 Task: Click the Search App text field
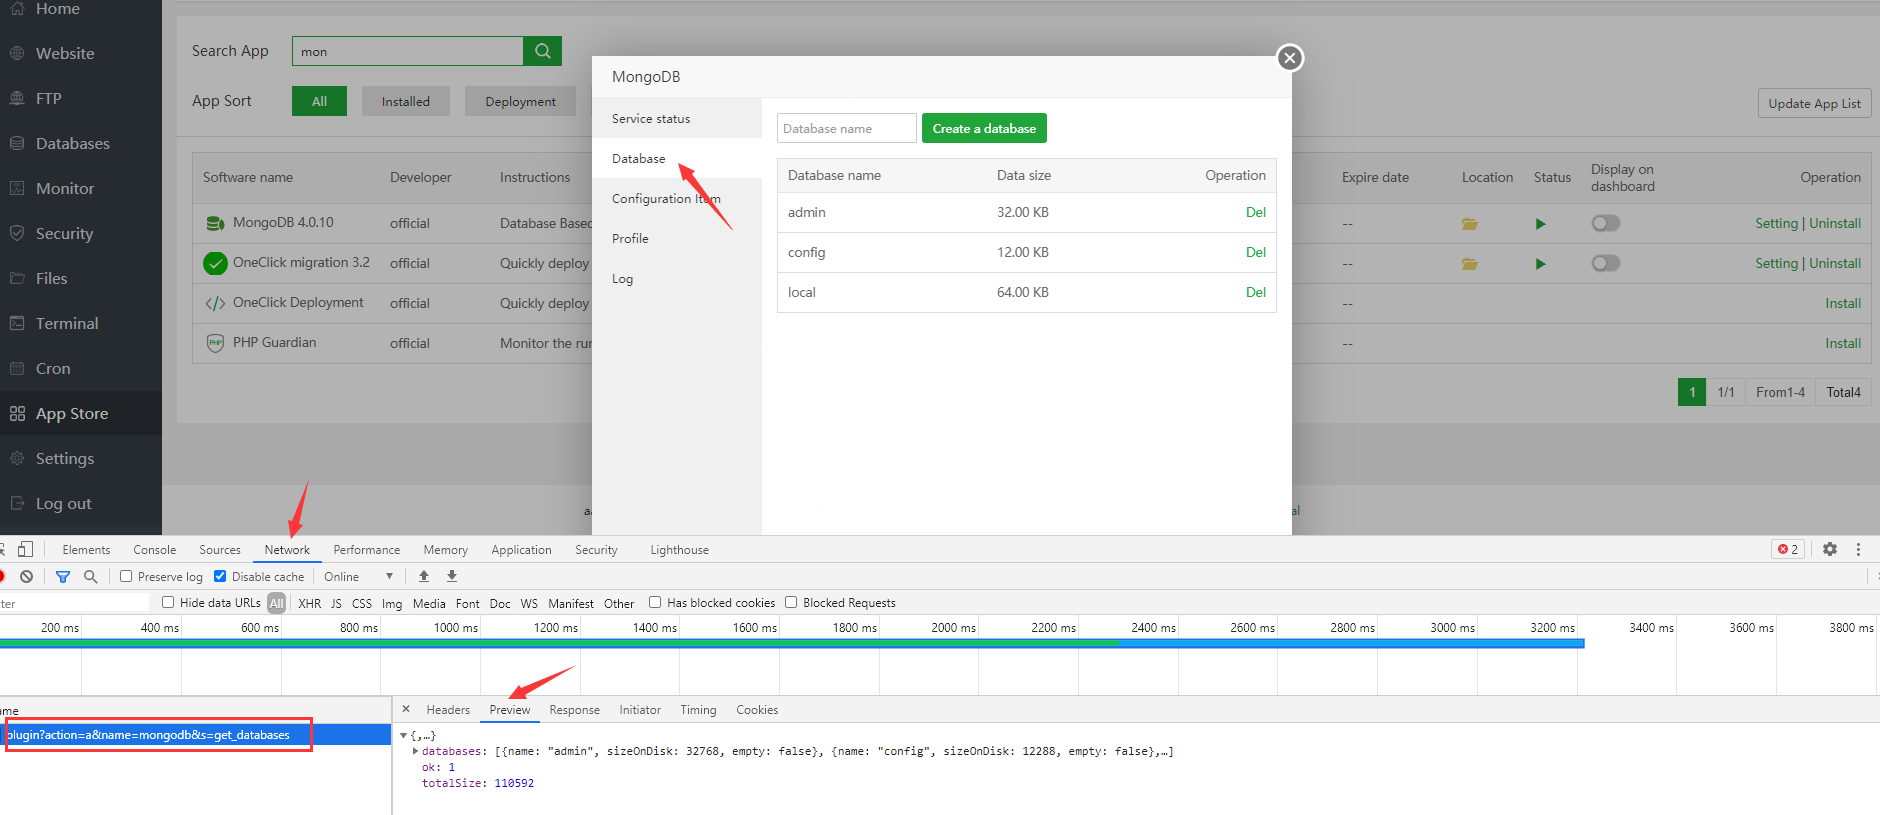pyautogui.click(x=408, y=51)
